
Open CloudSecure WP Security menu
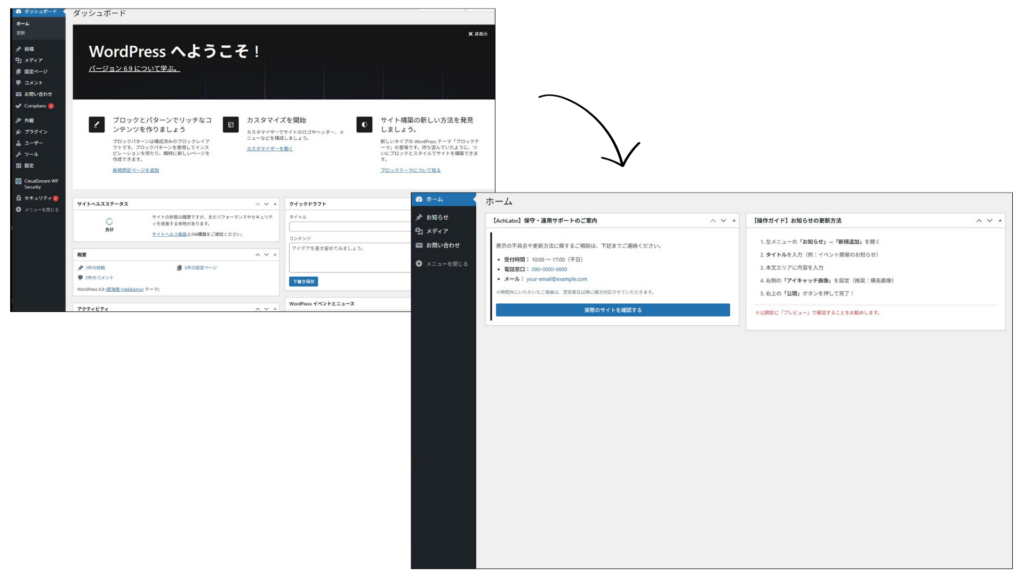tap(40, 183)
